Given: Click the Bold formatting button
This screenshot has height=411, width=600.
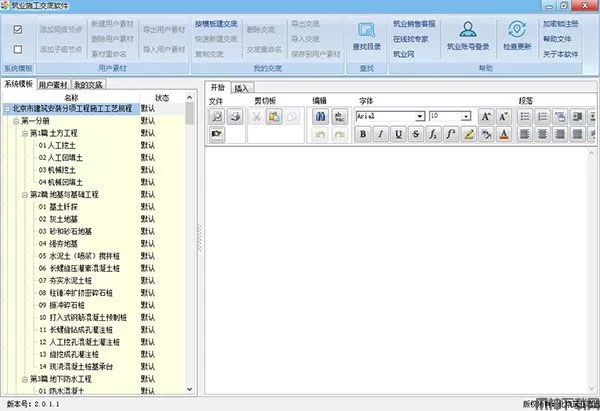Looking at the screenshot, I should 364,134.
